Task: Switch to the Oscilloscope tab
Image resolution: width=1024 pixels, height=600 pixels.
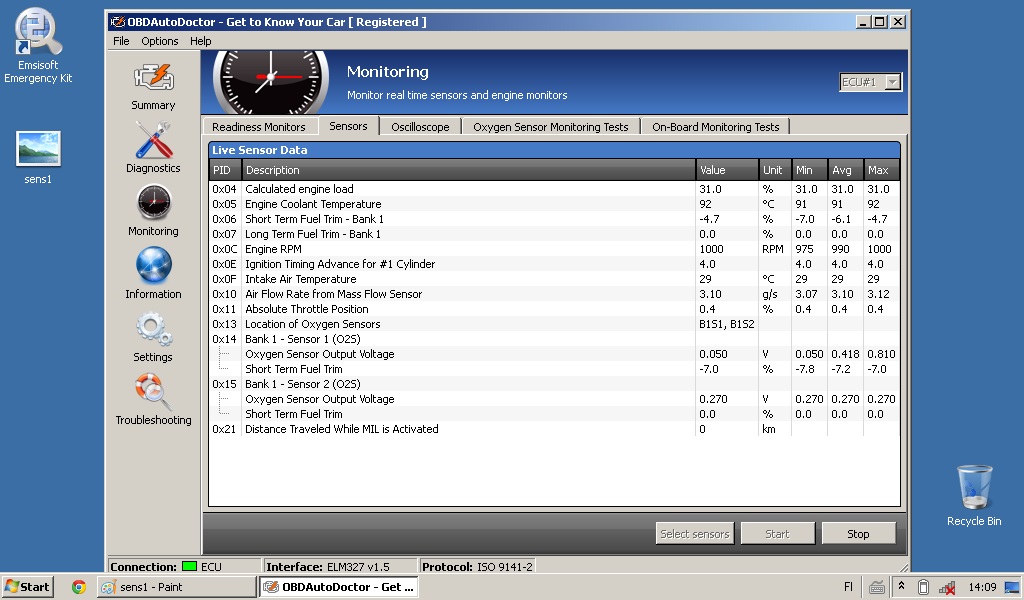Action: tap(420, 127)
